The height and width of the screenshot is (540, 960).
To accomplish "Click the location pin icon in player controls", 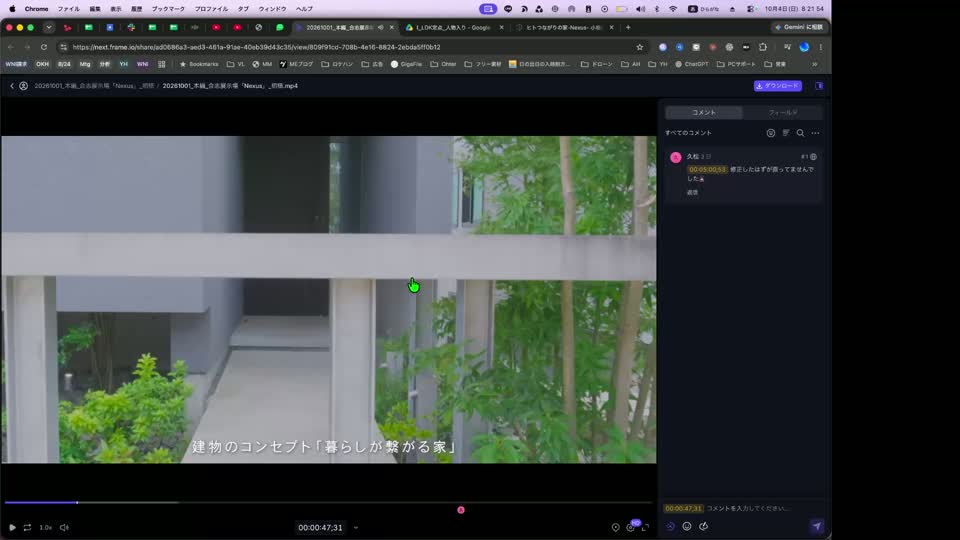I will (615, 527).
